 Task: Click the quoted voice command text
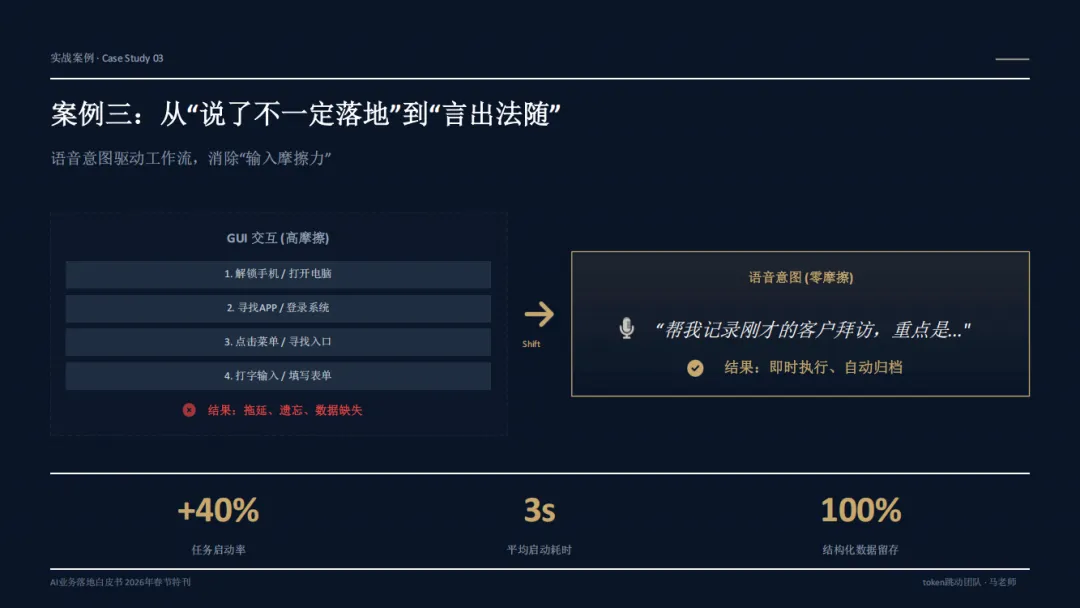tap(812, 330)
